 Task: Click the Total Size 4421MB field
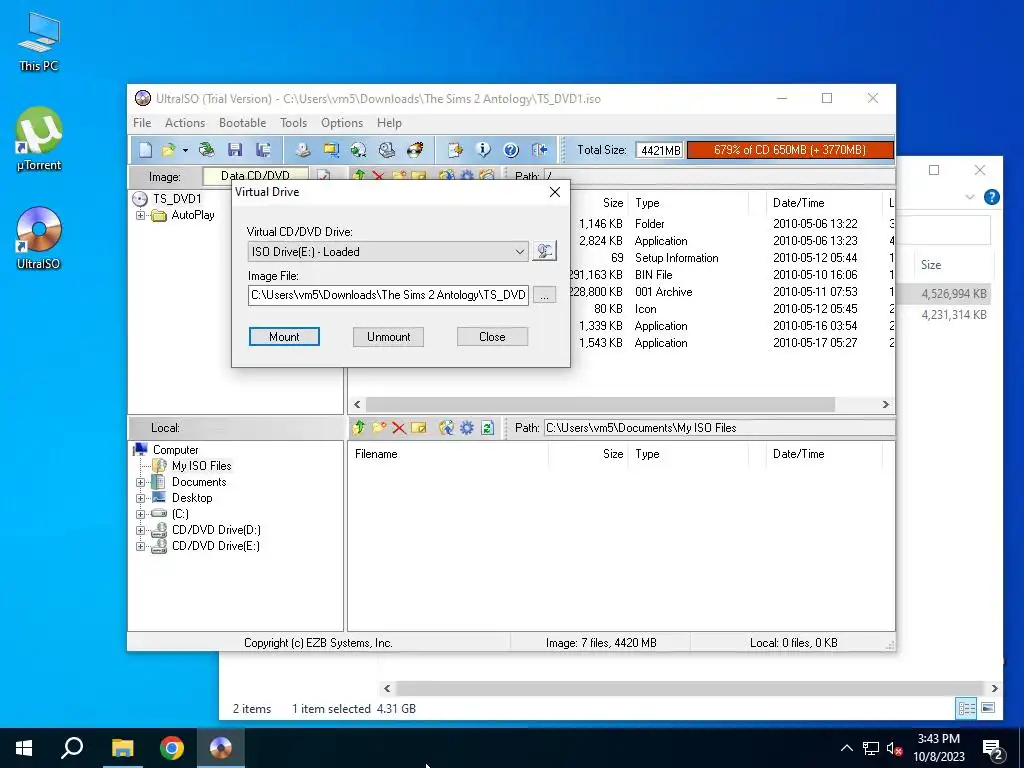pos(659,150)
